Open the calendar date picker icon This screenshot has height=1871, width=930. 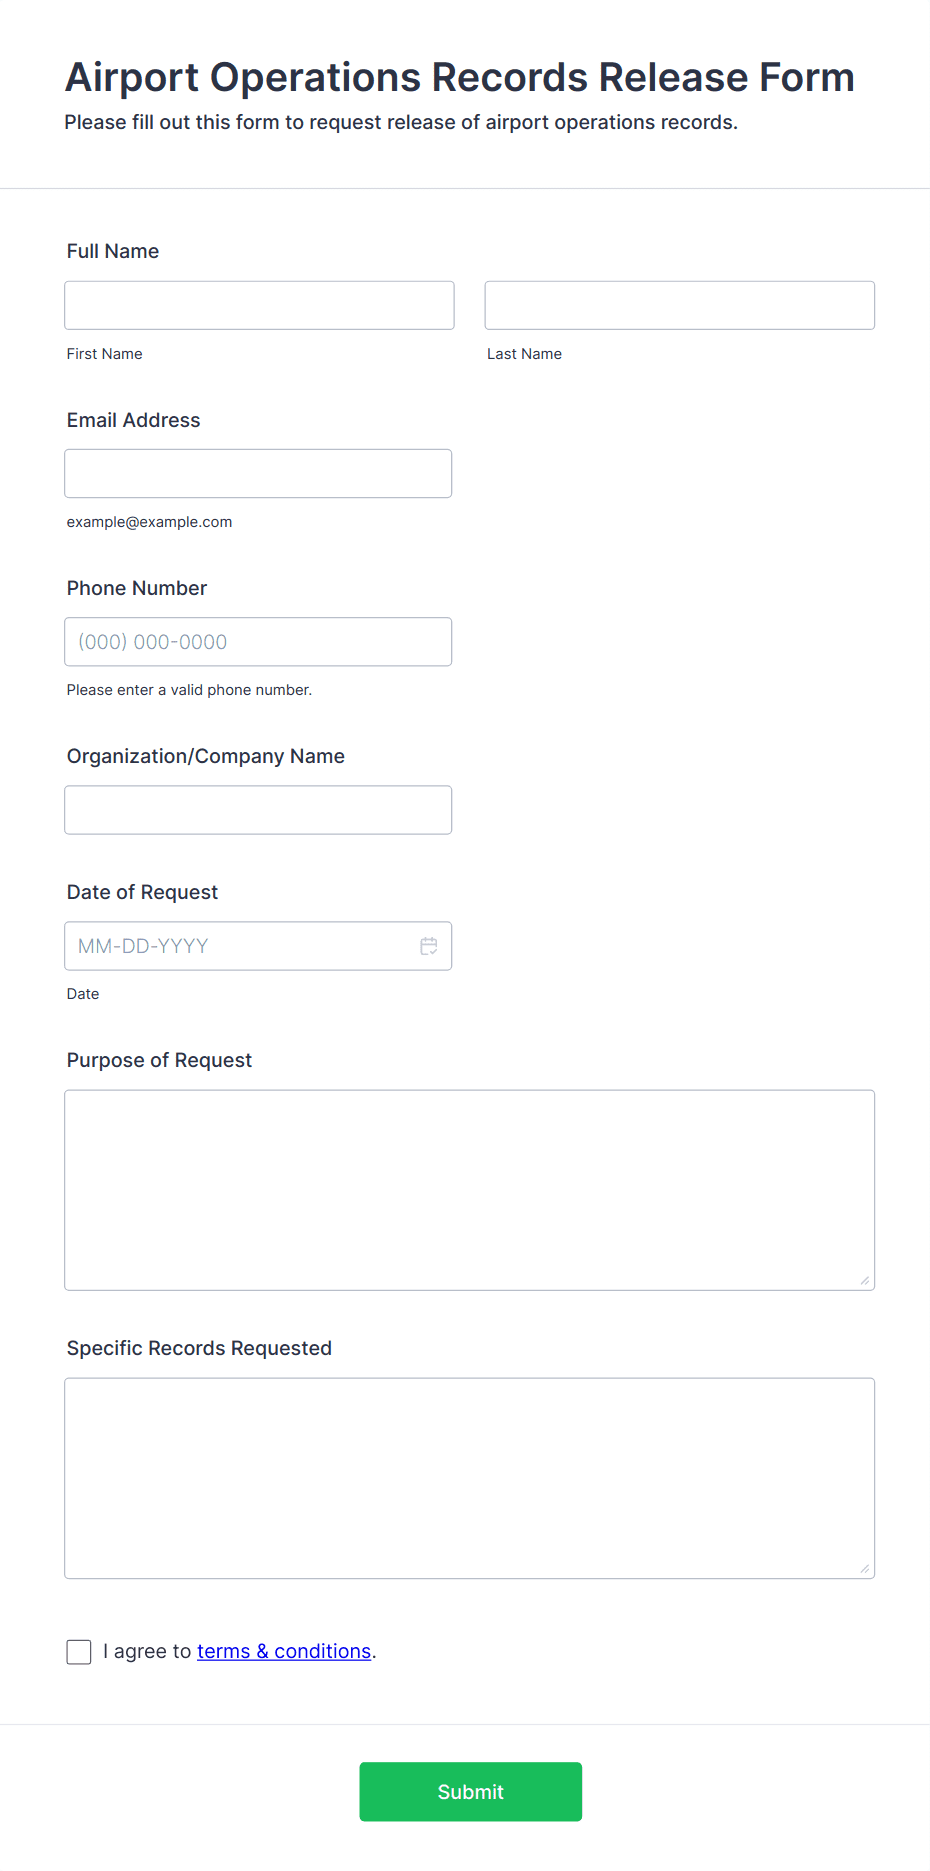tap(429, 946)
